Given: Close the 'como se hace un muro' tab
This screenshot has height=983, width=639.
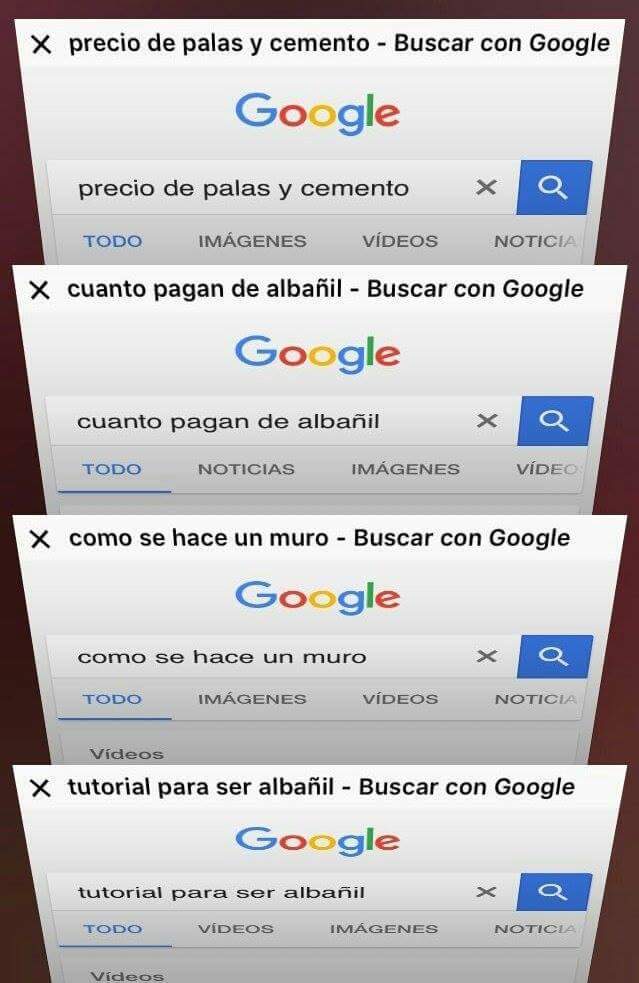Looking at the screenshot, I should tap(40, 539).
